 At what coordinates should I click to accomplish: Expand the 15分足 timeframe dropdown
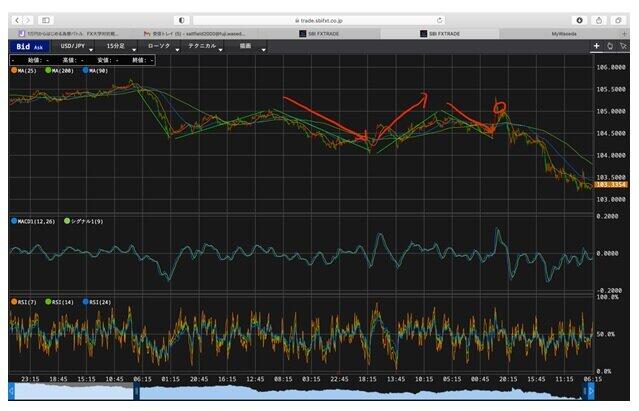pyautogui.click(x=116, y=46)
